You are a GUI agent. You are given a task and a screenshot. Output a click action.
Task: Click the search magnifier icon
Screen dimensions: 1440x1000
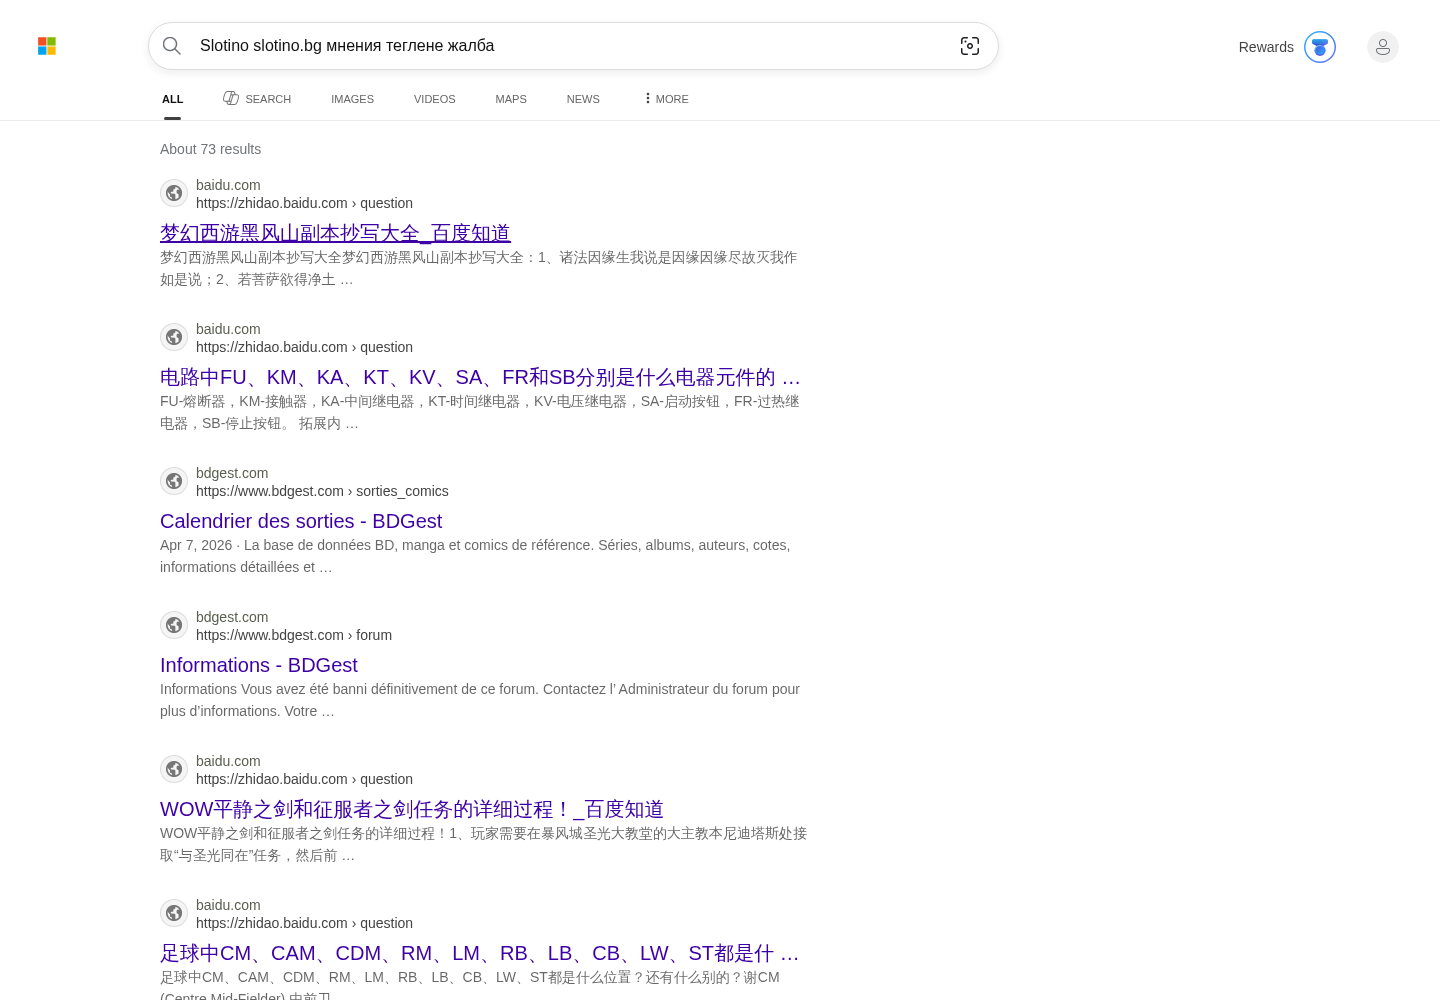coord(172,46)
